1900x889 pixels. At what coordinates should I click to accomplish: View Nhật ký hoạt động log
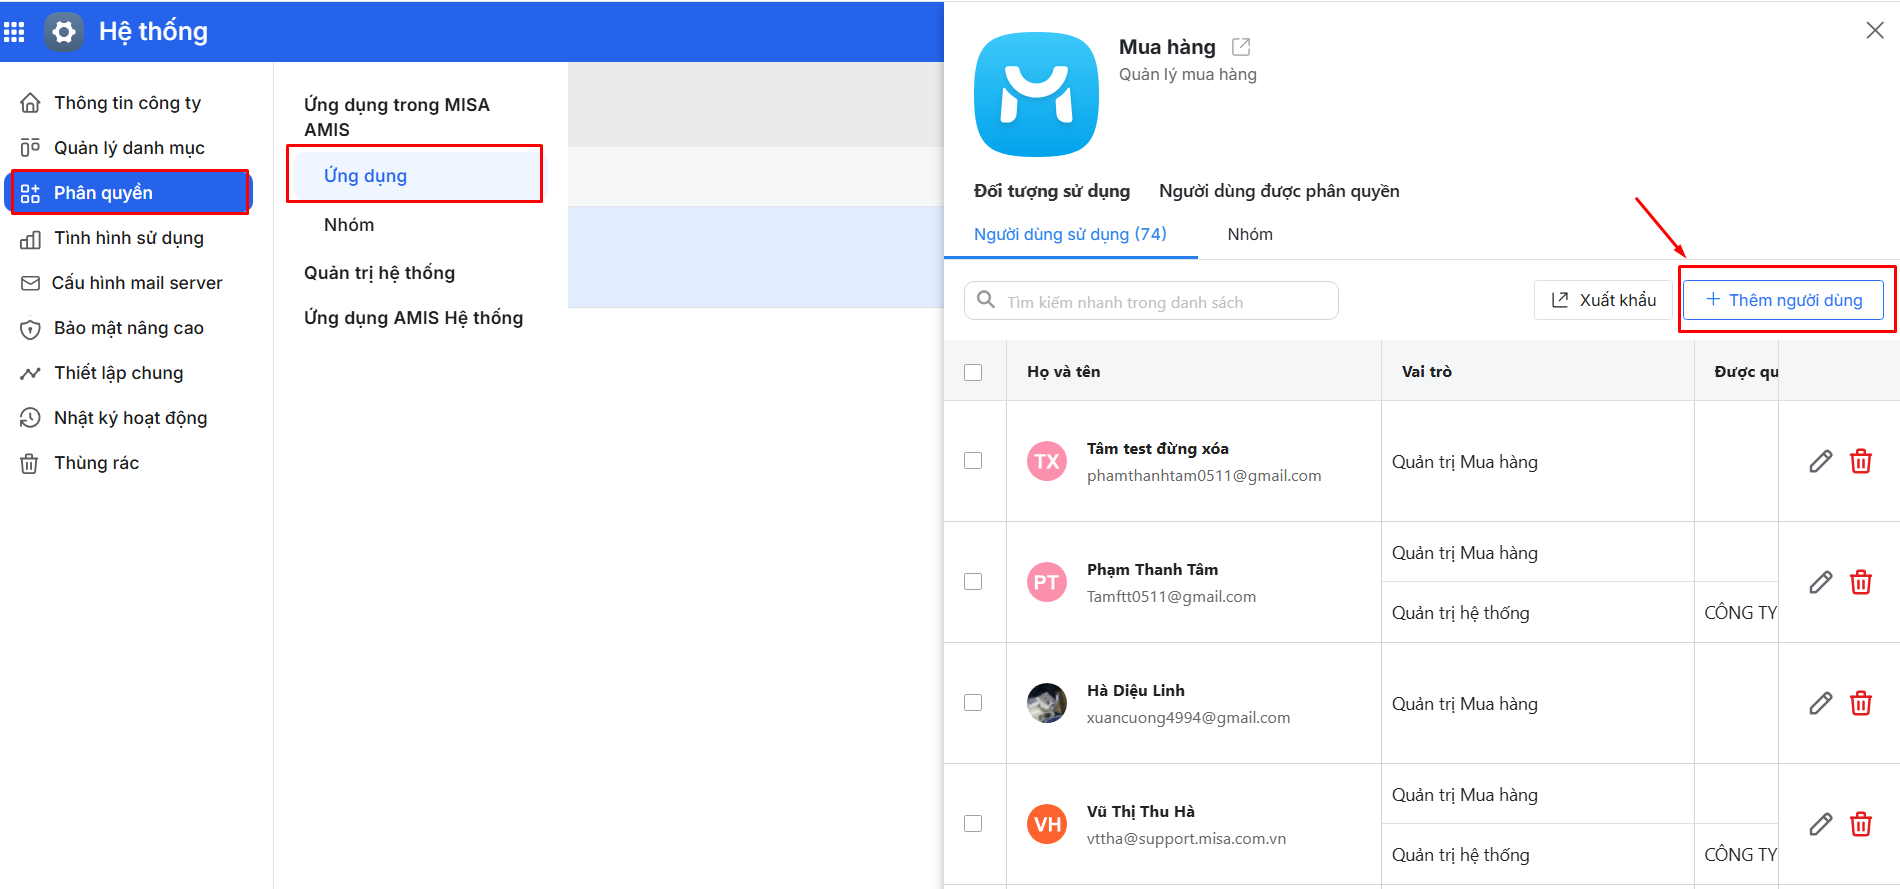tap(131, 418)
